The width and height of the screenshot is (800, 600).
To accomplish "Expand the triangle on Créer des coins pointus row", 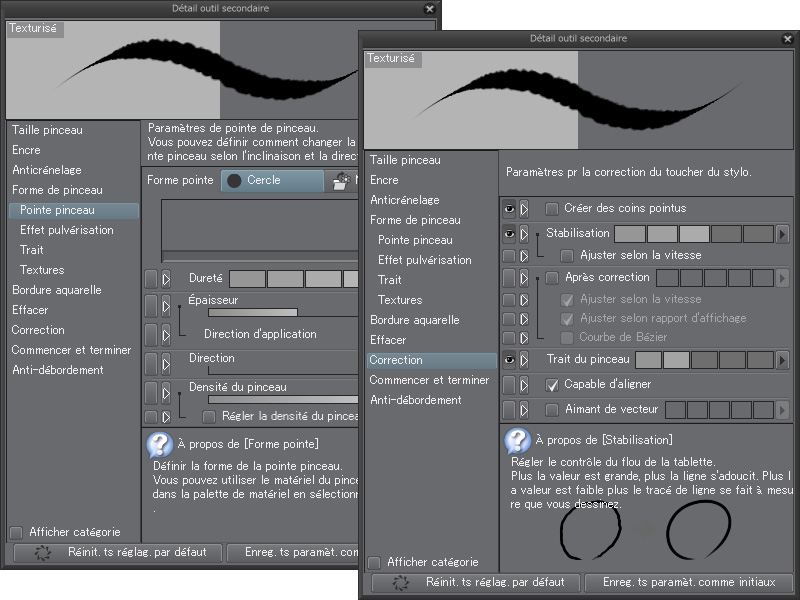I will pos(524,209).
